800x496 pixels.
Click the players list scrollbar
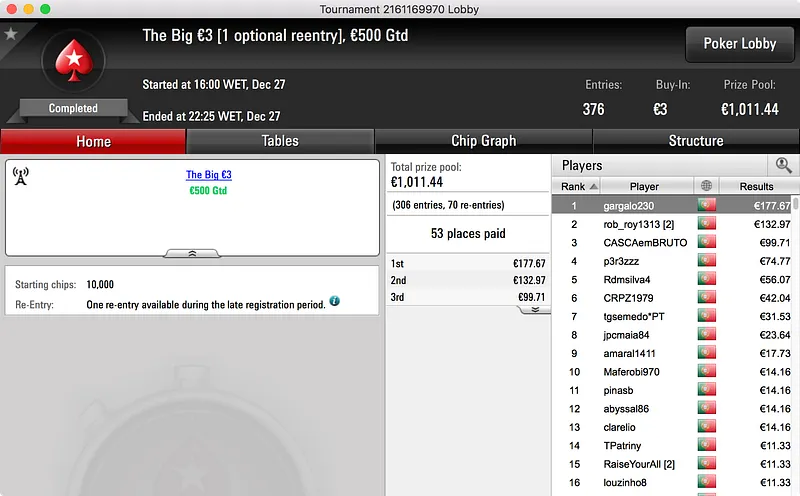coord(795,204)
